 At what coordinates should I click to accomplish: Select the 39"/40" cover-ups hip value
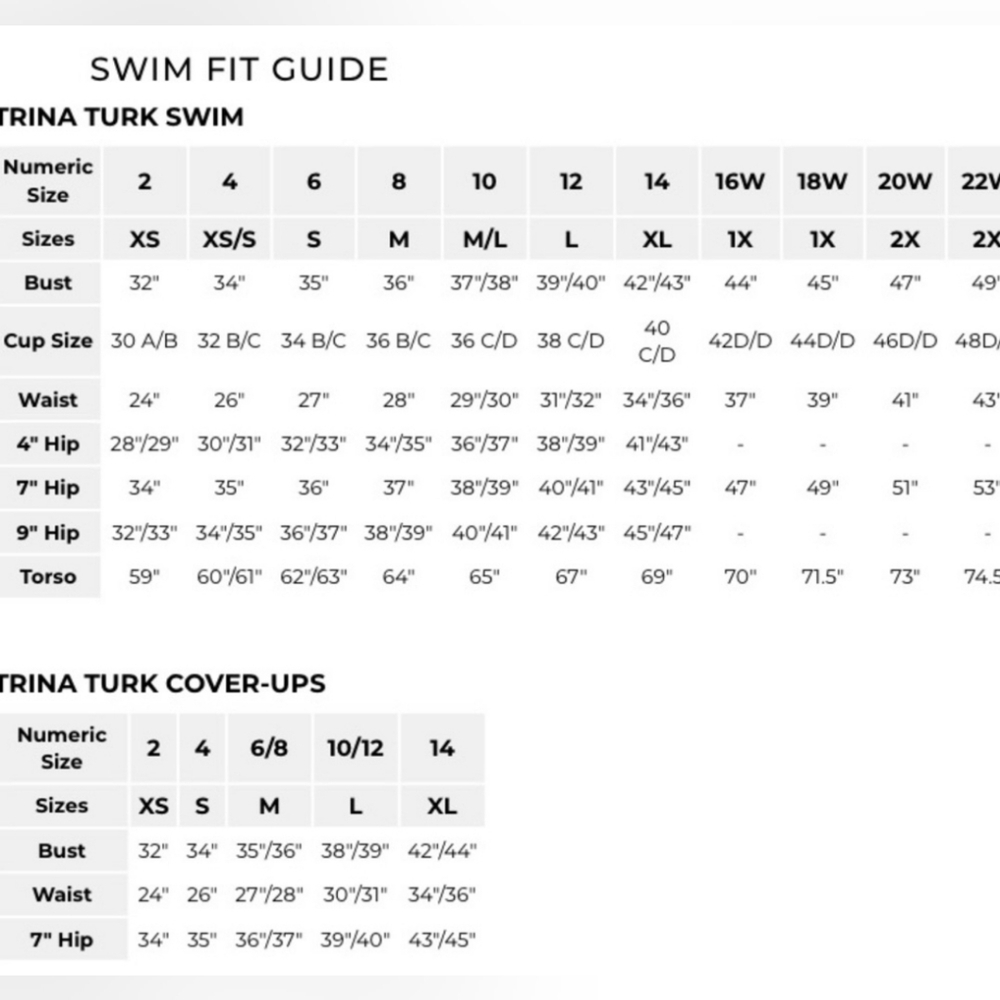(x=355, y=939)
